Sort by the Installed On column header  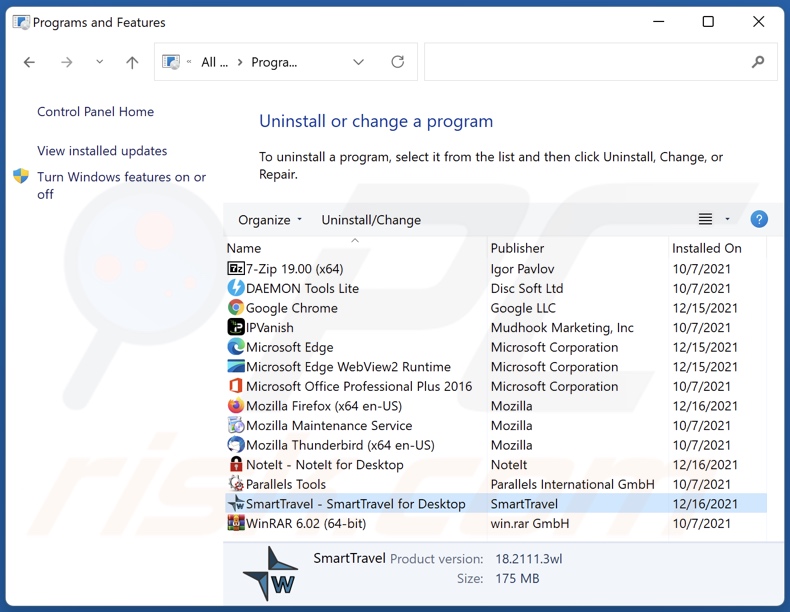click(x=706, y=248)
